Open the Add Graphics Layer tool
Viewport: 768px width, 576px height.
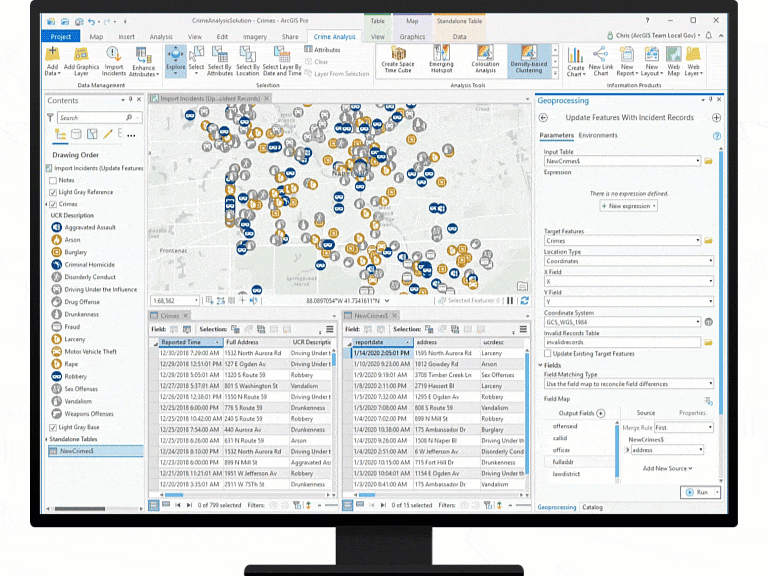(81, 61)
